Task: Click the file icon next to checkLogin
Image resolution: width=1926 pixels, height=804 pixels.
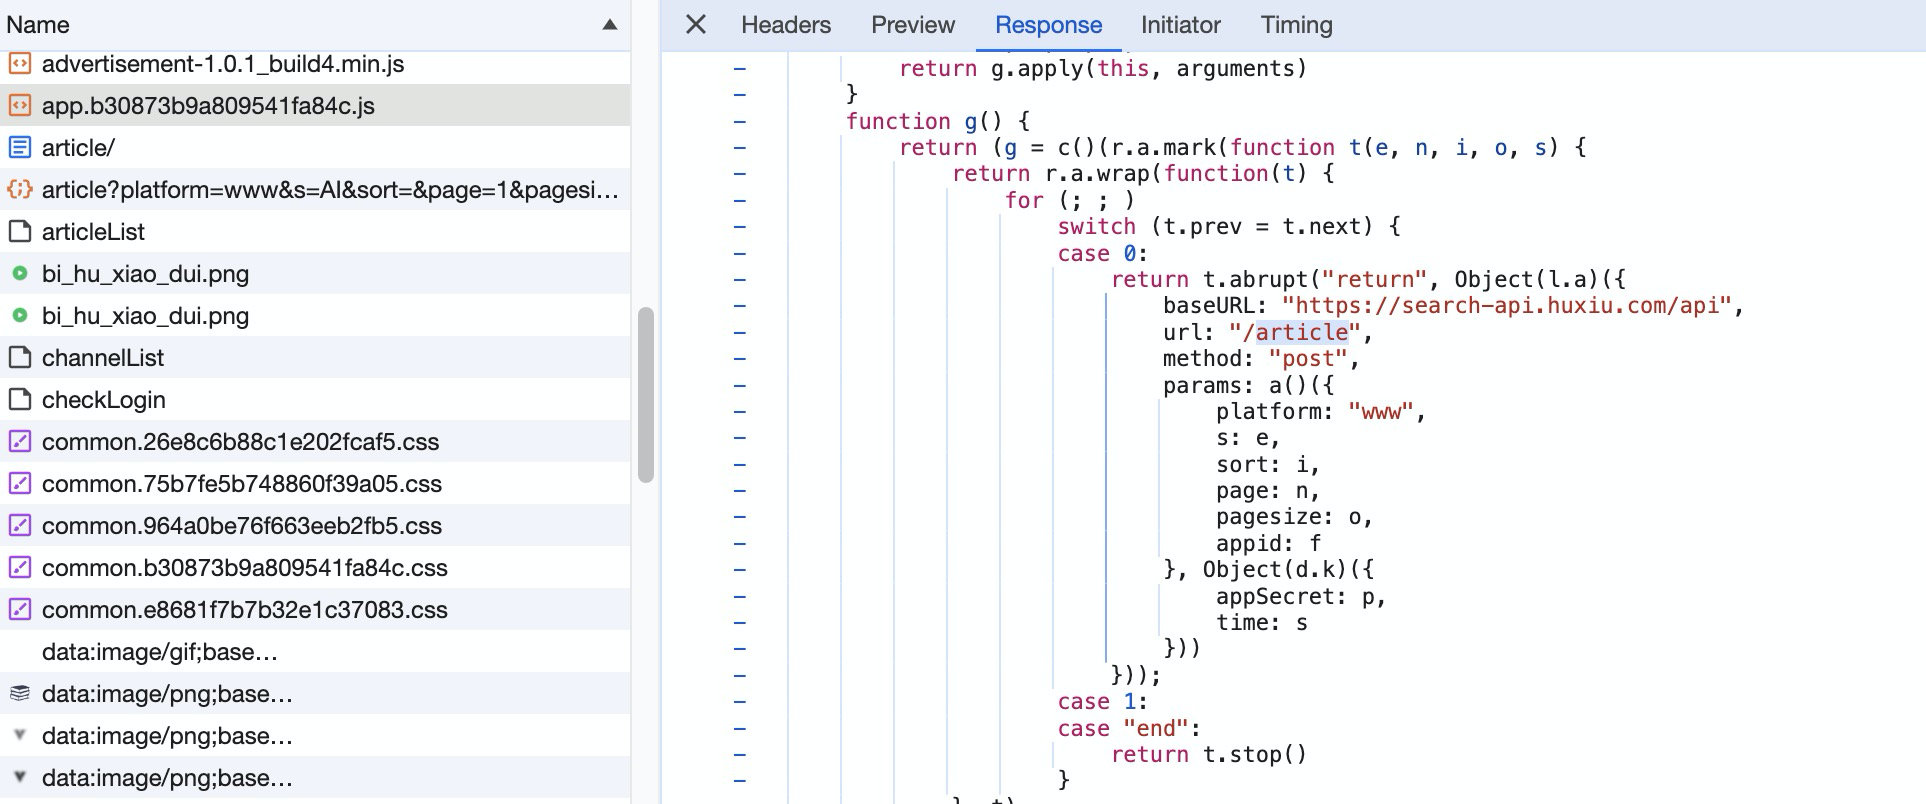Action: tap(20, 400)
